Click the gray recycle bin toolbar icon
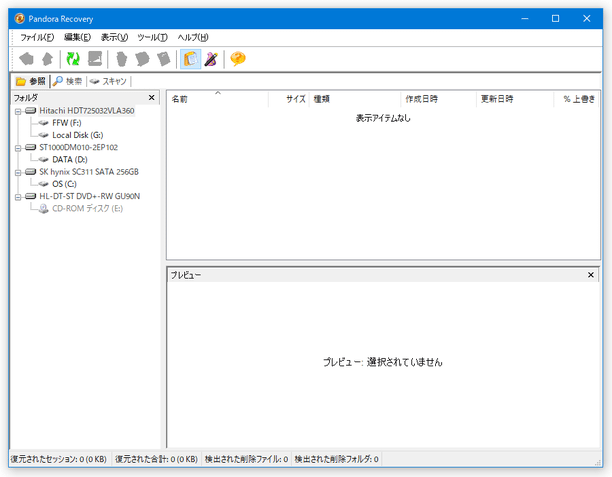 [122, 59]
